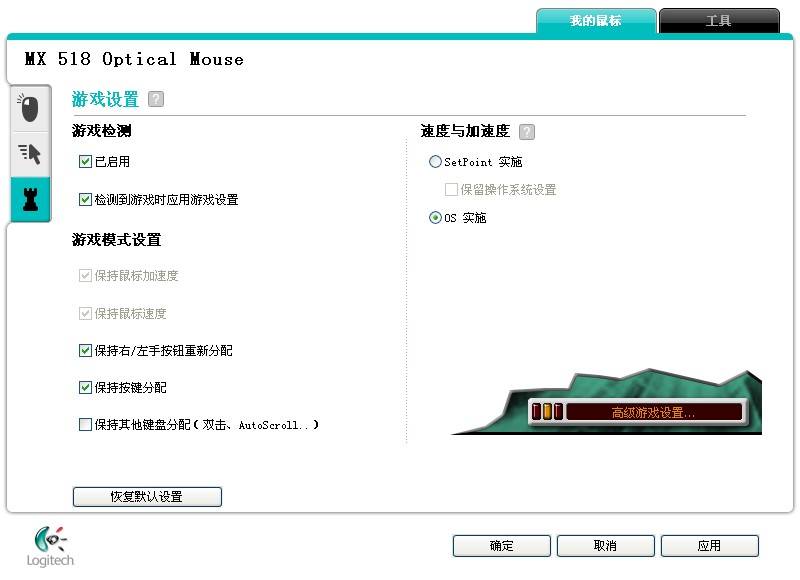Switch to the 我的鼠标 tab

[x=596, y=21]
